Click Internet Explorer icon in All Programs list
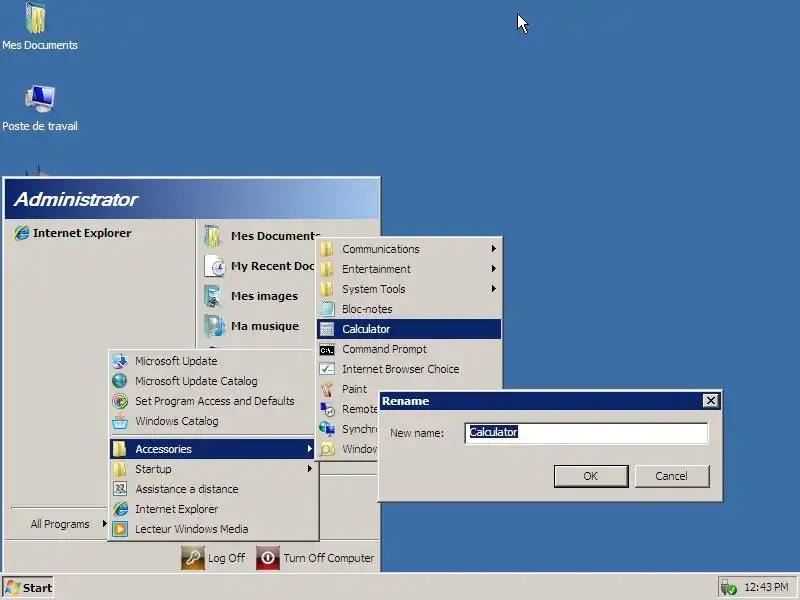Viewport: 800px width, 600px height. pyautogui.click(x=121, y=509)
